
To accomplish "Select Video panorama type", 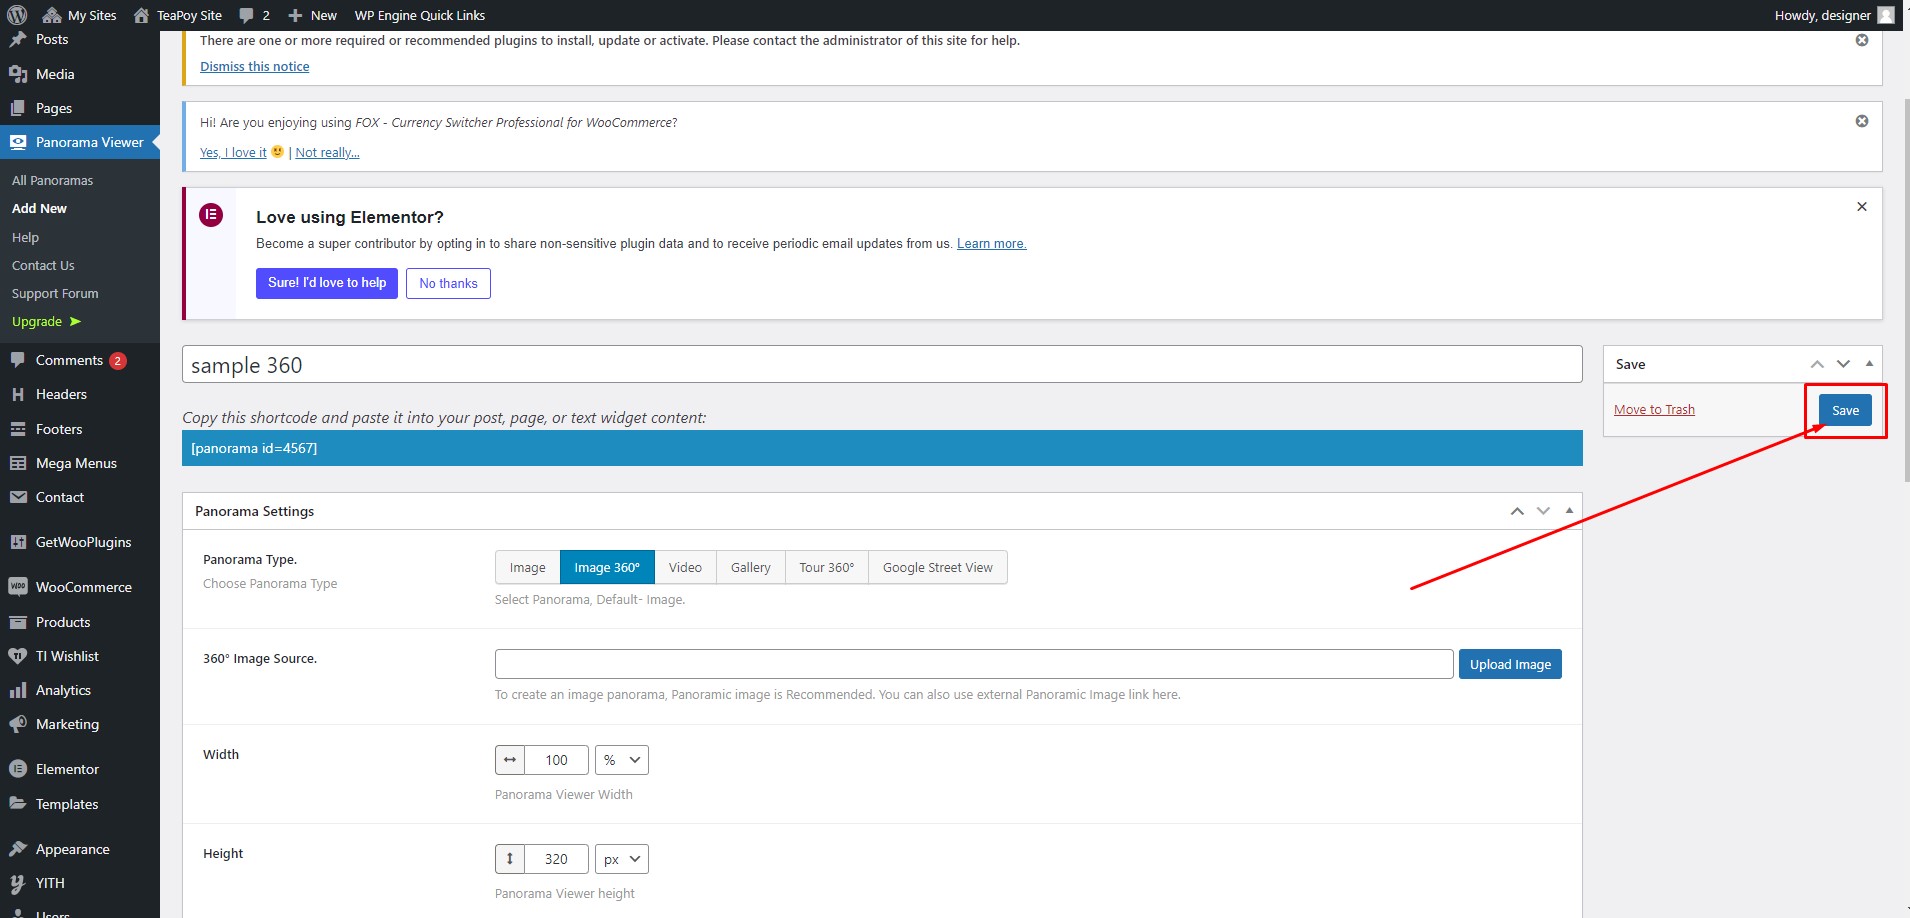I will point(685,567).
